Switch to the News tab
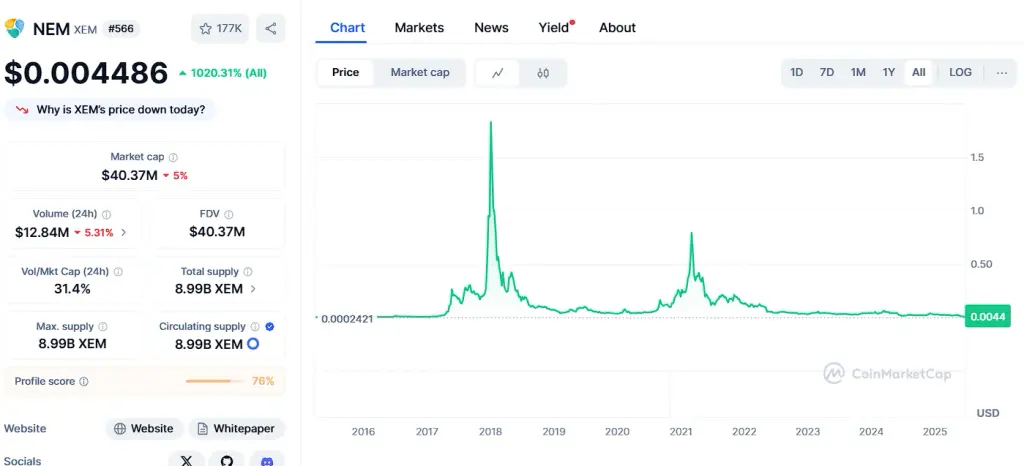The width and height of the screenshot is (1024, 466). click(x=491, y=27)
